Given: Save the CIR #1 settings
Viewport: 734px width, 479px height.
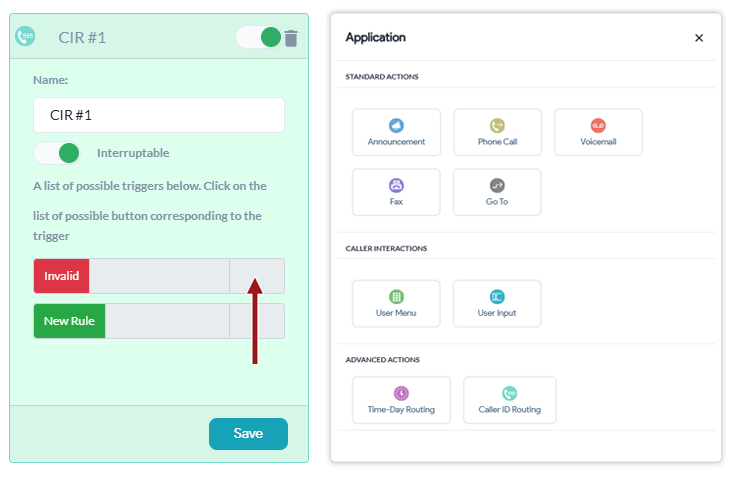Looking at the screenshot, I should [x=248, y=434].
